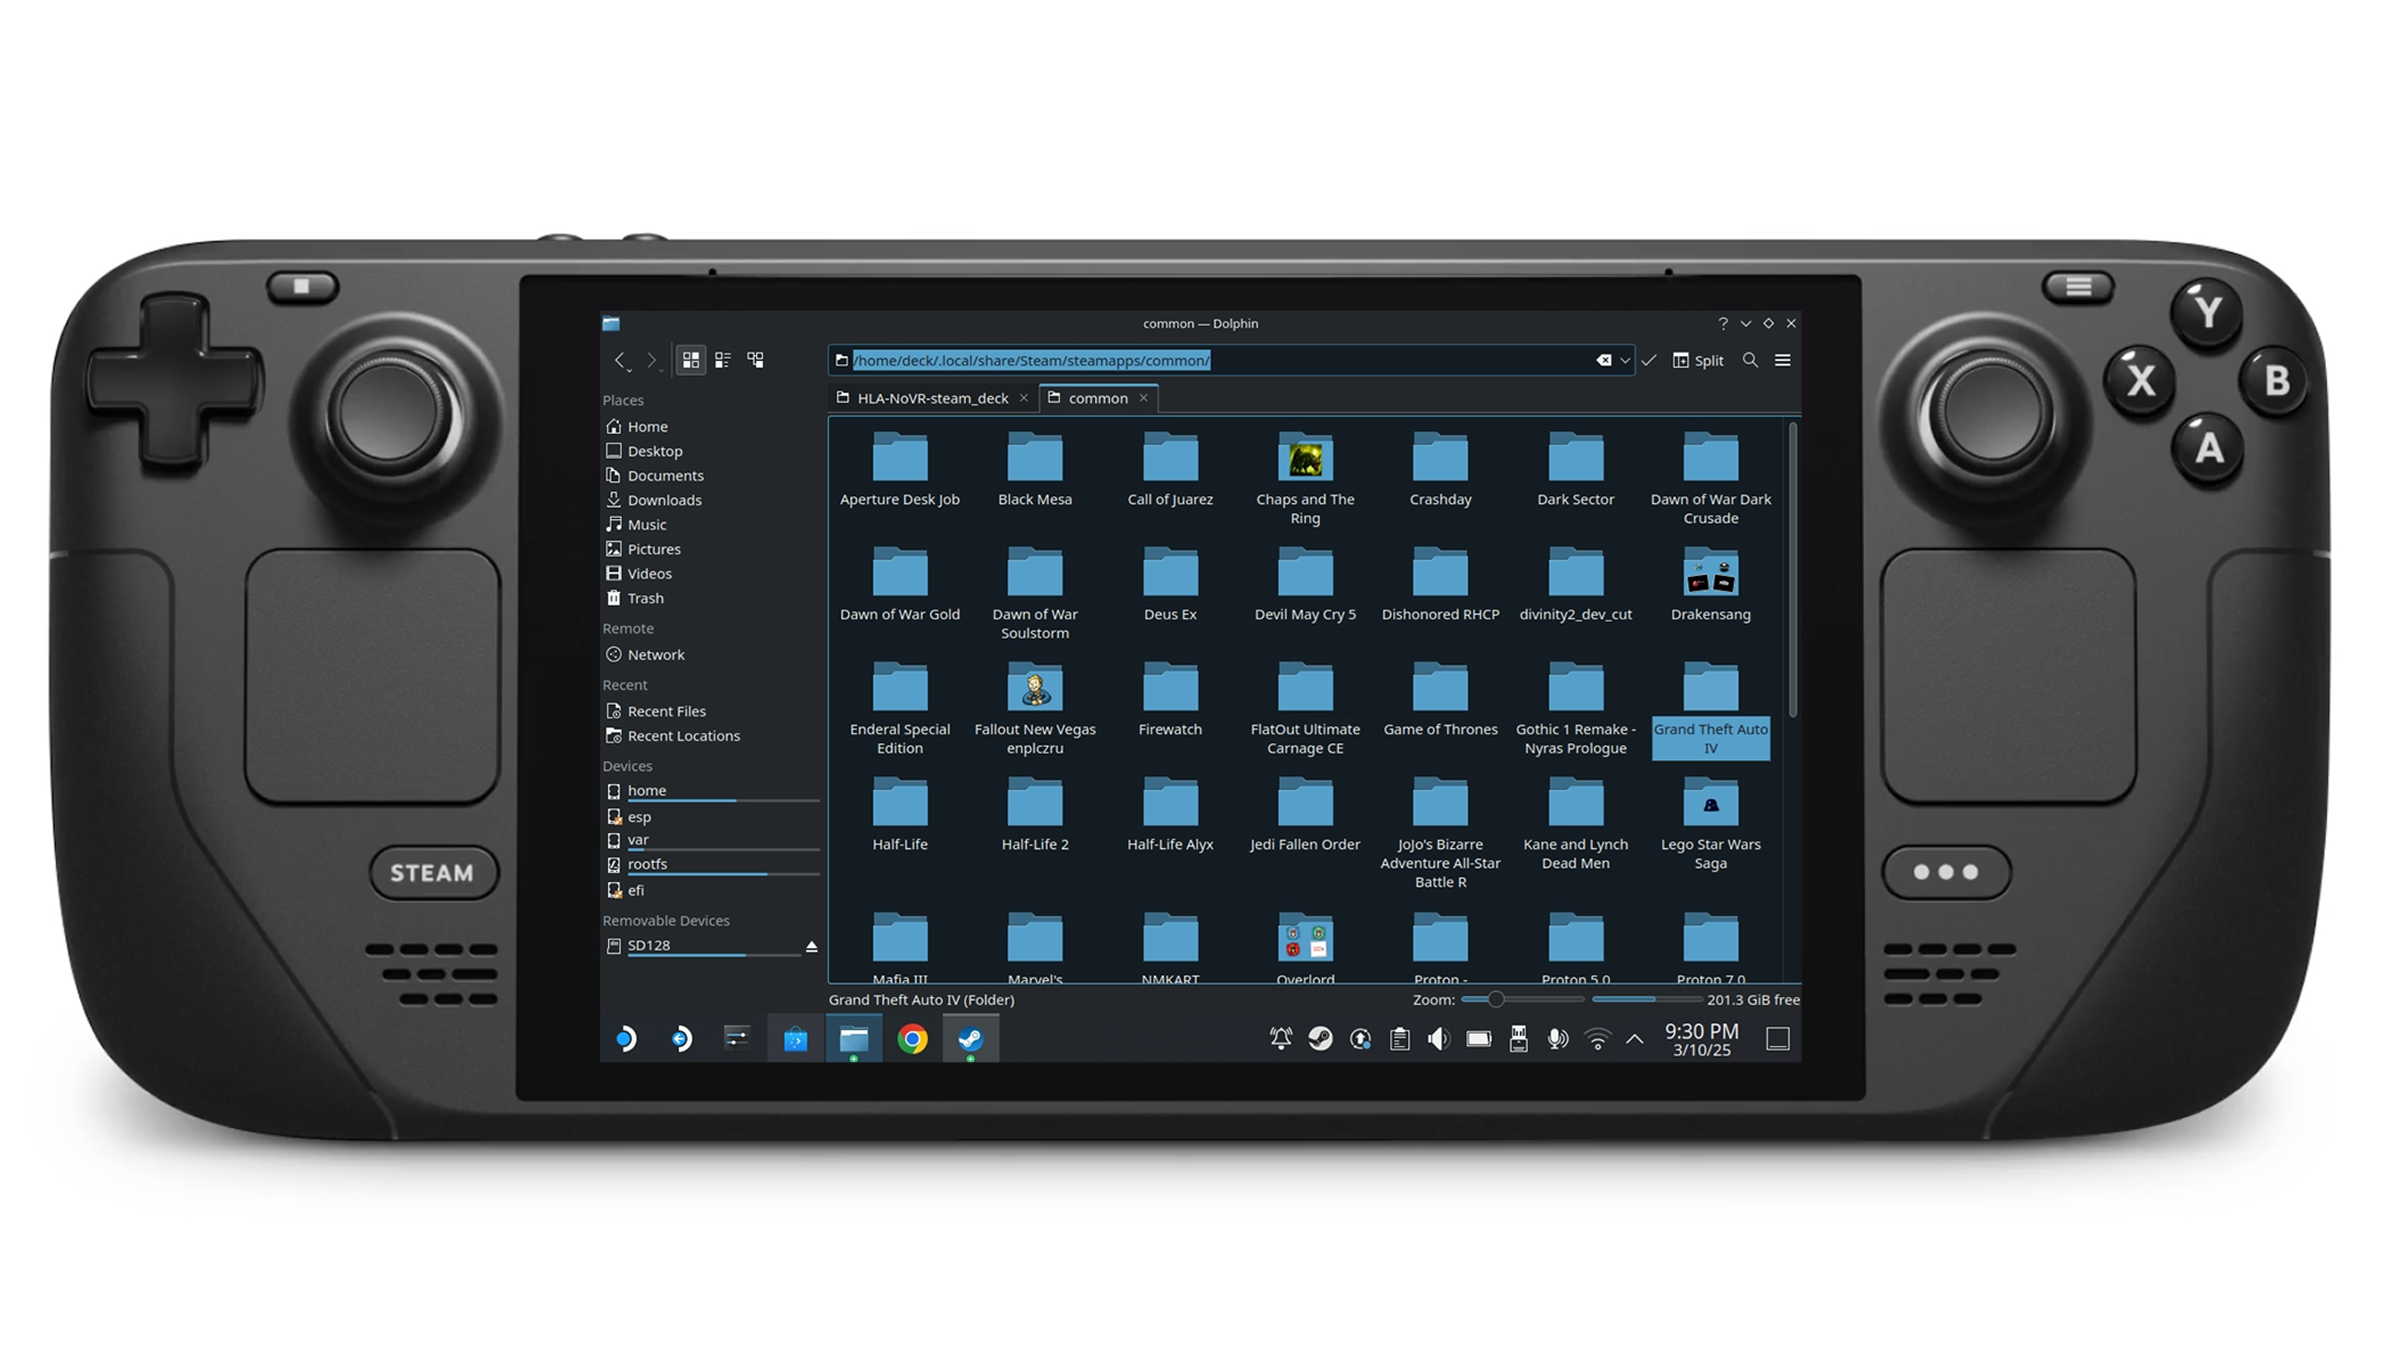Launch Return to Gaming Mode shortcut
The image size is (2400, 1350).
pos(682,1039)
